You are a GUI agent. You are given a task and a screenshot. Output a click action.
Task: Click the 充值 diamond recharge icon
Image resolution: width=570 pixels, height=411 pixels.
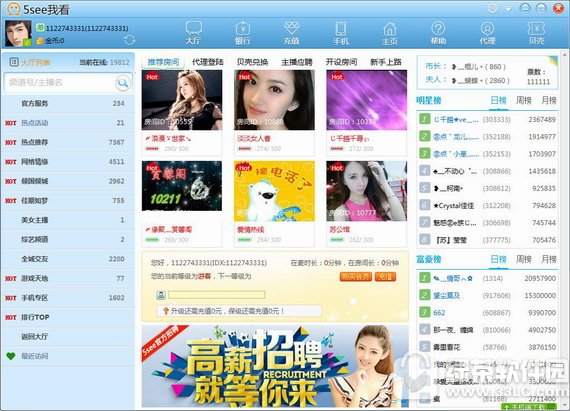pyautogui.click(x=292, y=33)
